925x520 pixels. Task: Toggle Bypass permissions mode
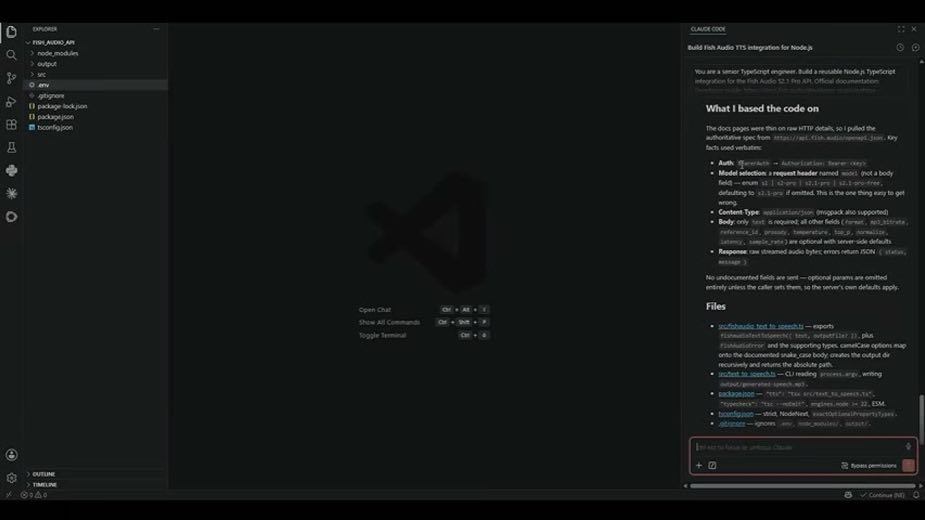[x=869, y=466]
